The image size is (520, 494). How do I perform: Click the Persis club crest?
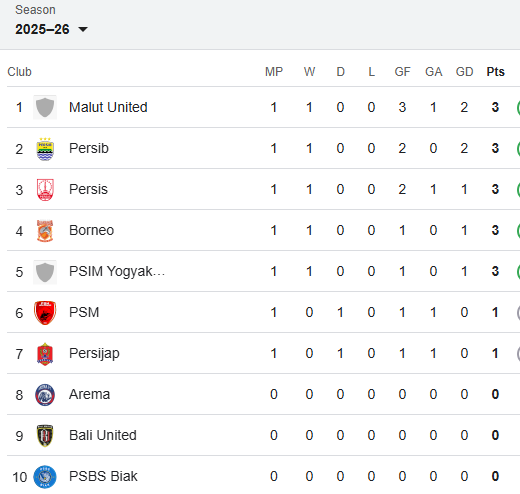[45, 190]
